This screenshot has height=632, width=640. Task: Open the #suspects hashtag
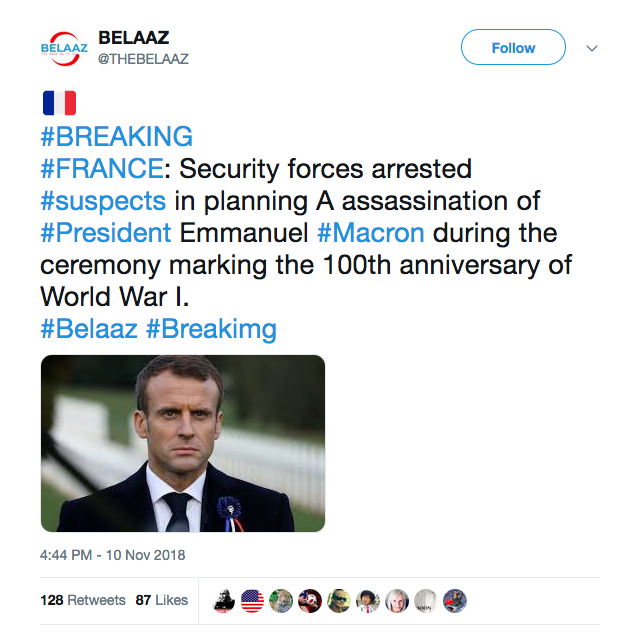click(x=103, y=200)
